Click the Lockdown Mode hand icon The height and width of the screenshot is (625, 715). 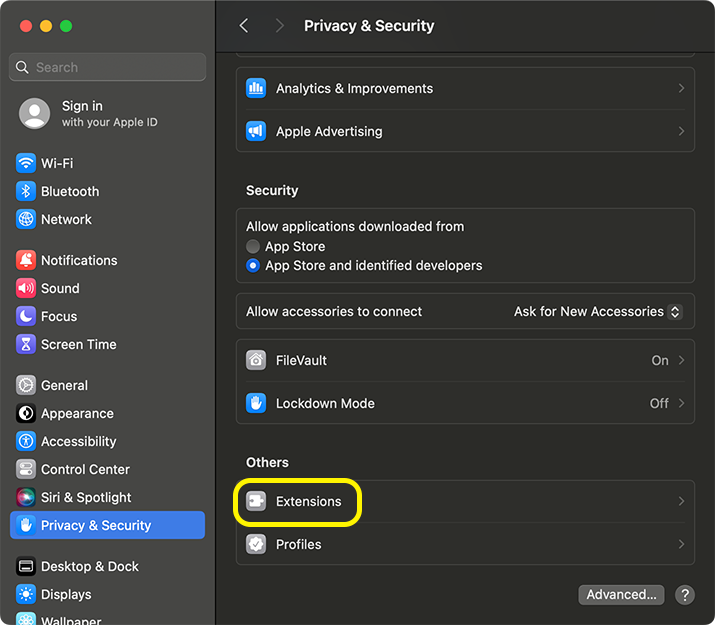click(257, 403)
